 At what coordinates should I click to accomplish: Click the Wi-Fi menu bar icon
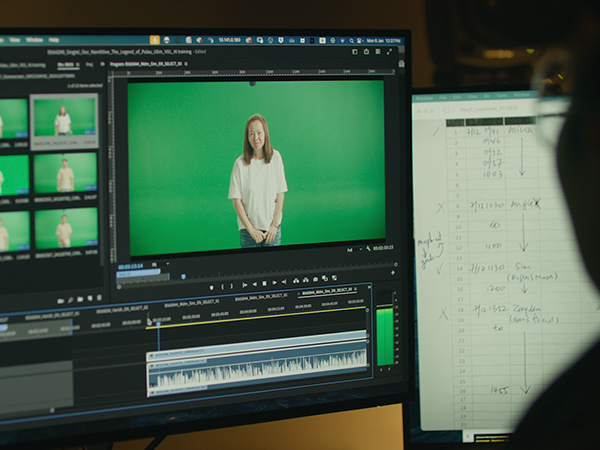(x=342, y=41)
